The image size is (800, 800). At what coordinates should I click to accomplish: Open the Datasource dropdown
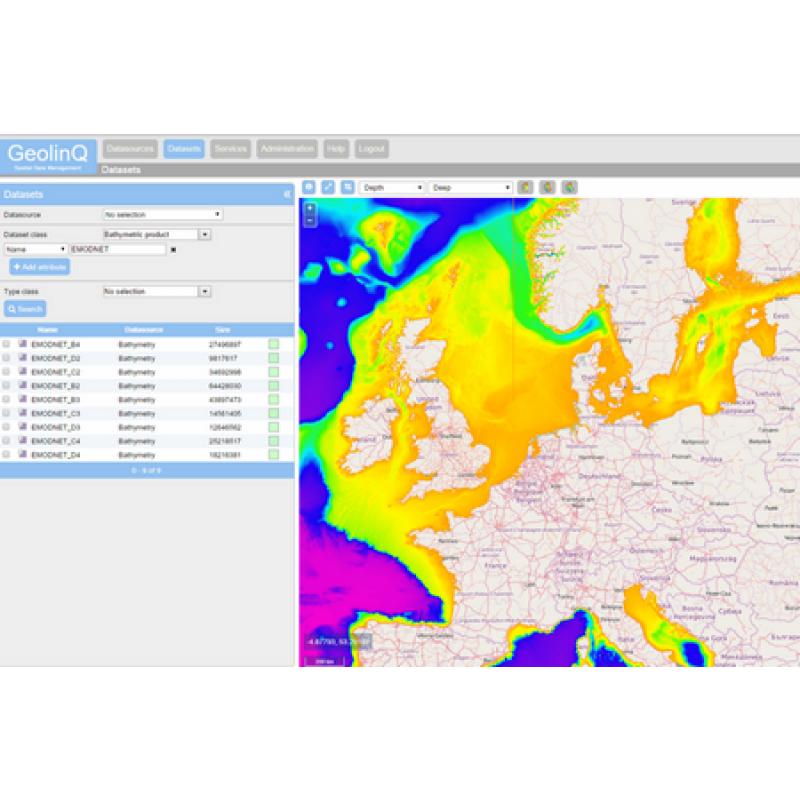(x=162, y=214)
